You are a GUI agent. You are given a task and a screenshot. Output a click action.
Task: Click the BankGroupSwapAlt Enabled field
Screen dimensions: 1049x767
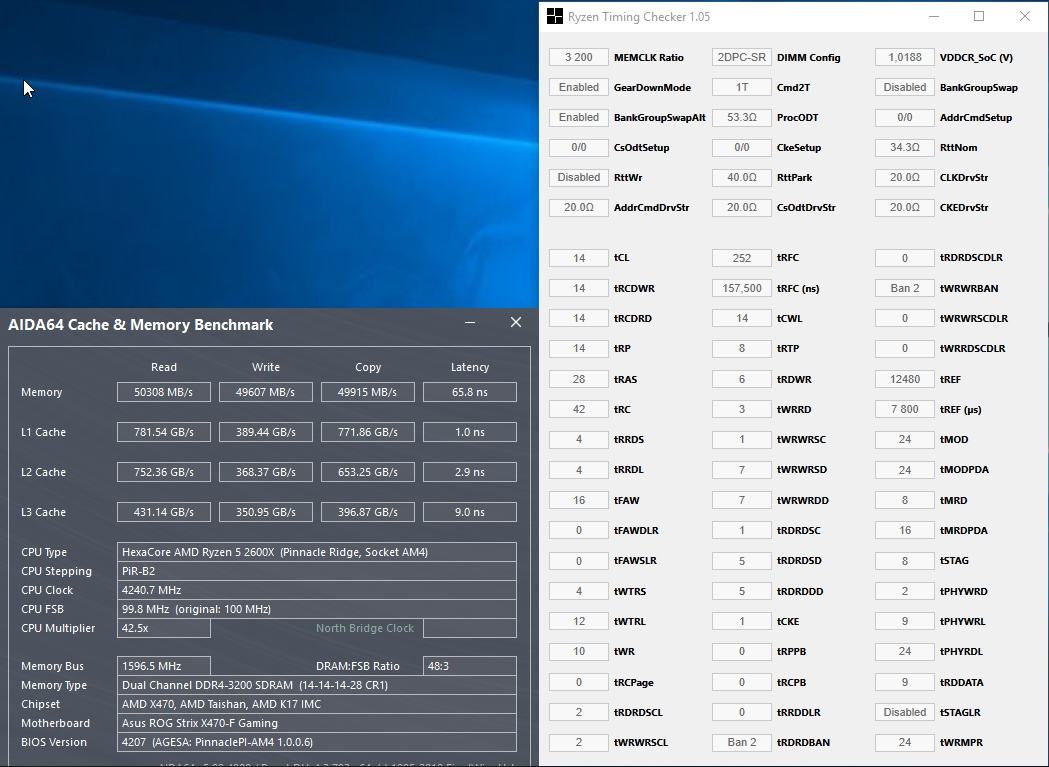pos(579,118)
